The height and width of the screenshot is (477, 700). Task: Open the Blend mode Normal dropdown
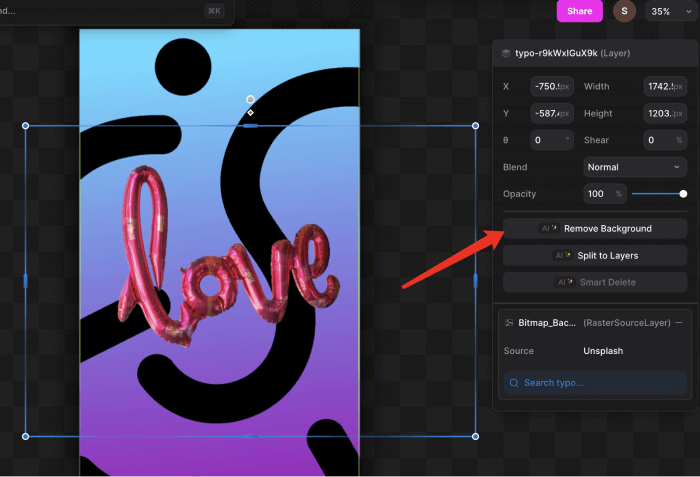pos(635,167)
